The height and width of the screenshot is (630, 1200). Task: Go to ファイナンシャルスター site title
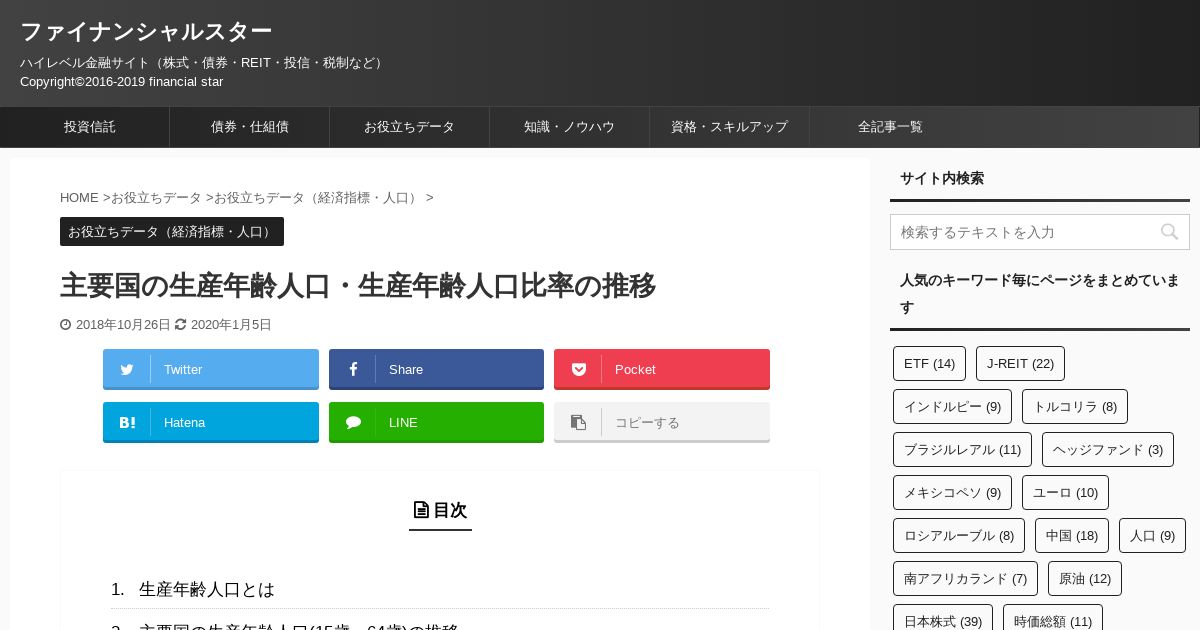pos(146,32)
